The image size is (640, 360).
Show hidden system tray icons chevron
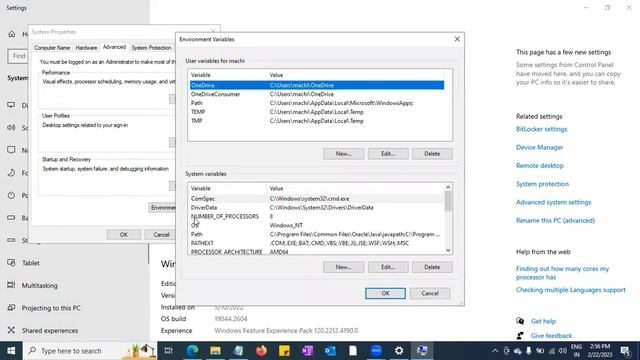point(495,351)
